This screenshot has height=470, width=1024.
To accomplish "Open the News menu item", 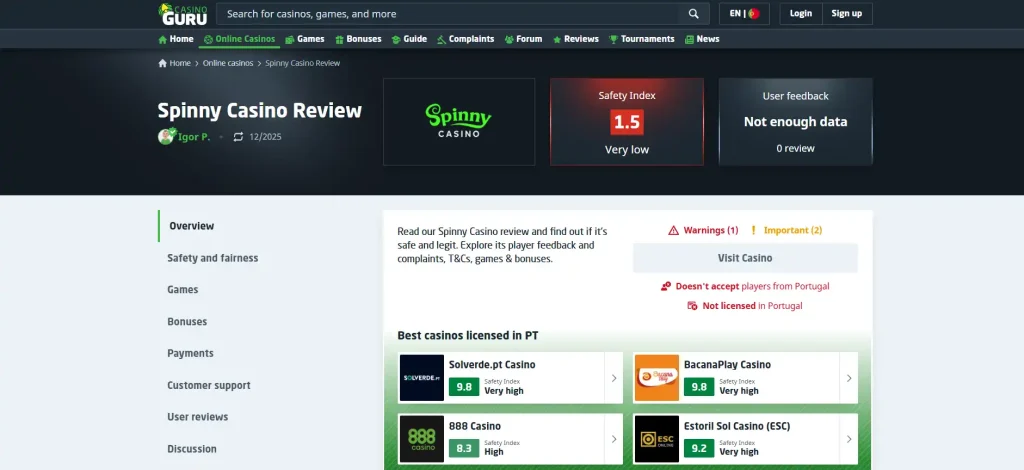I will tap(702, 39).
